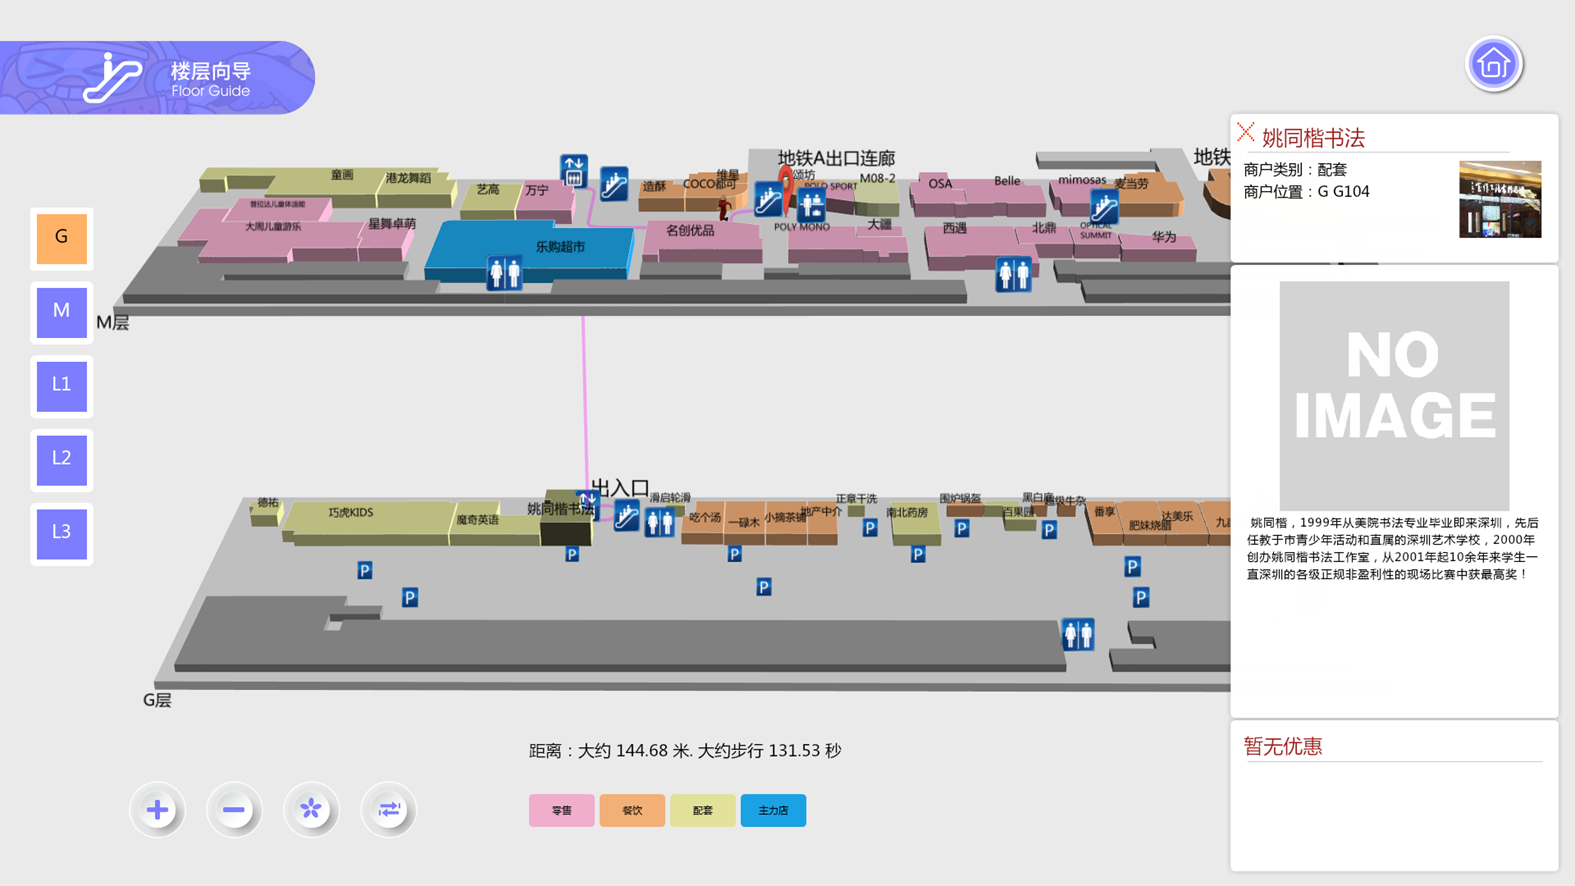Select the 小摘茶铺 tea shop
The width and height of the screenshot is (1575, 886).
(x=785, y=522)
